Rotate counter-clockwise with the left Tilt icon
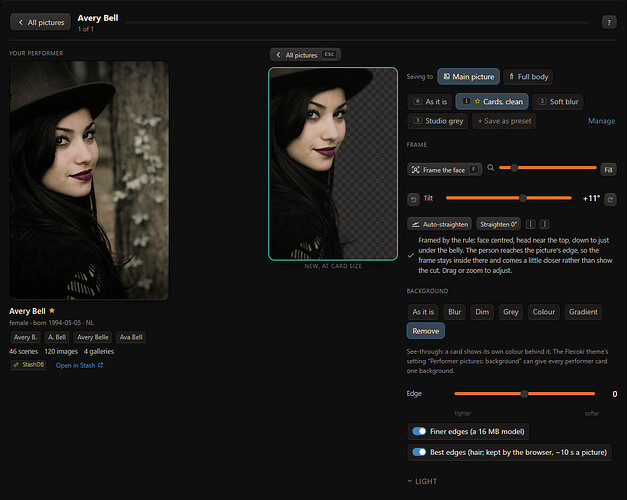 point(413,199)
